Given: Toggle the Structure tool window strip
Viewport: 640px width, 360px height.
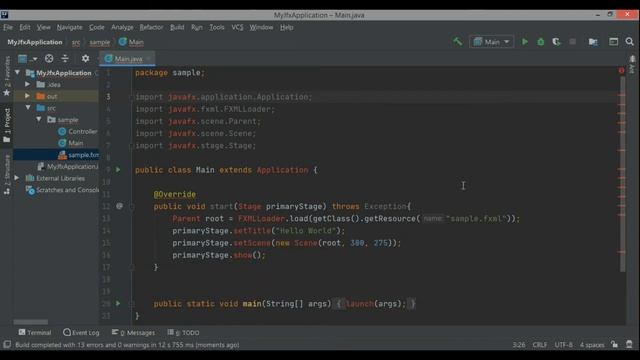Looking at the screenshot, I should click(7, 175).
